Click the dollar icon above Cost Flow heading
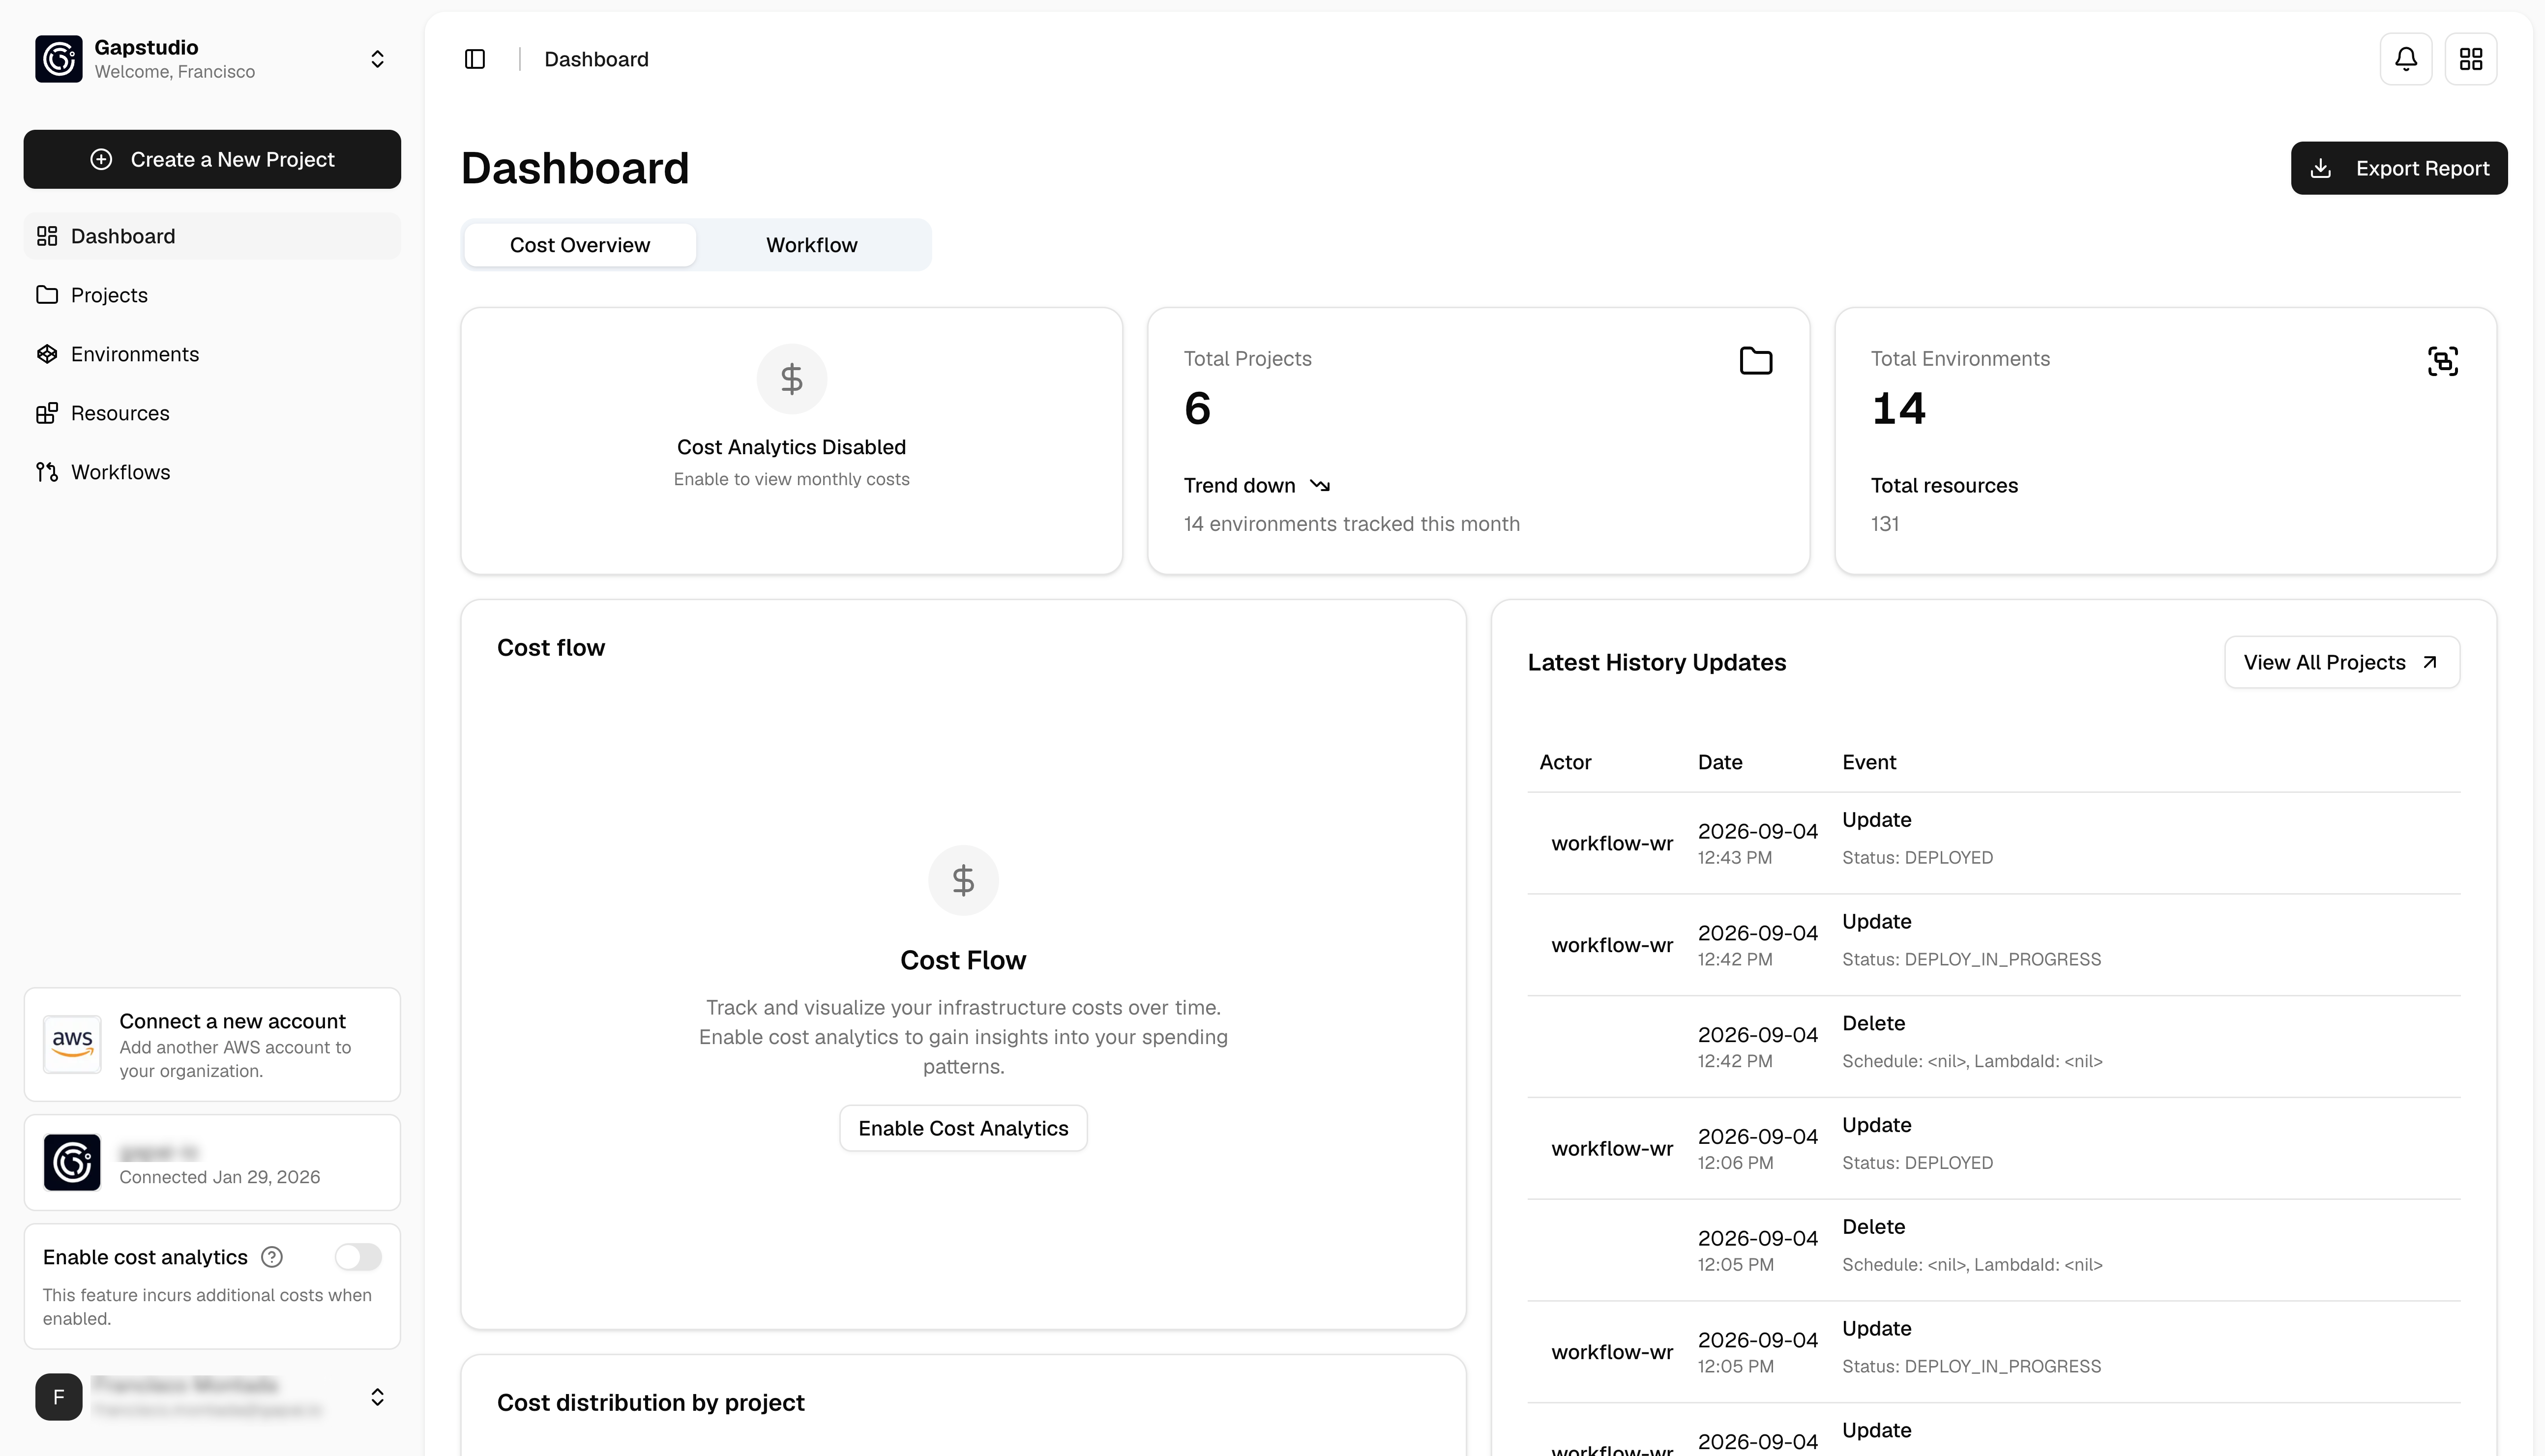The image size is (2545, 1456). [963, 880]
